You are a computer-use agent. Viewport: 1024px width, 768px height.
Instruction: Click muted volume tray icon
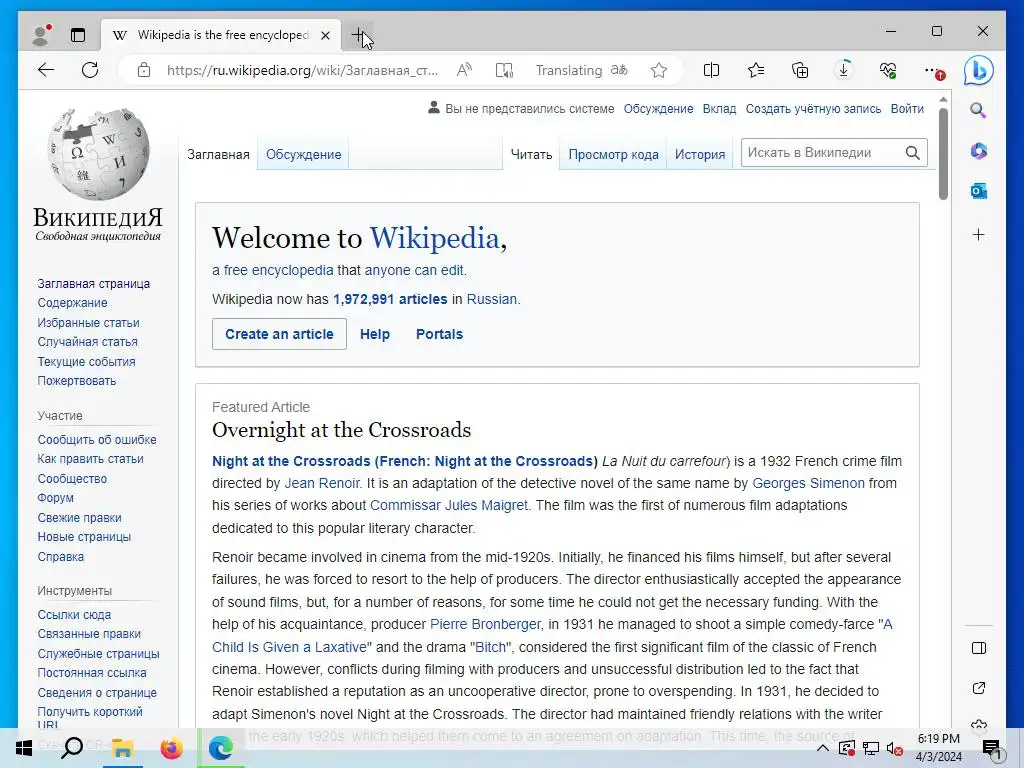[x=895, y=748]
